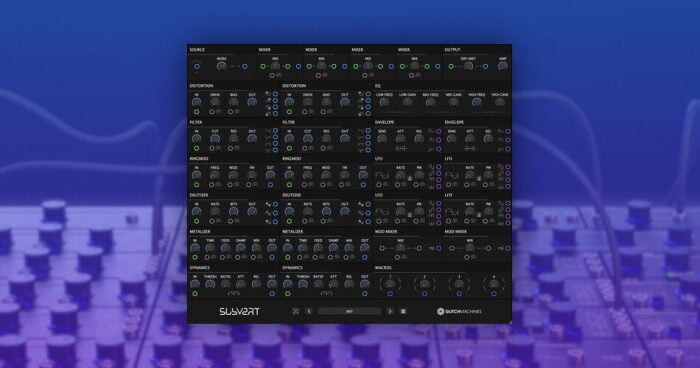Click the first Ringmod blue output jack
Viewport: 700px width, 368px height.
pos(271,184)
